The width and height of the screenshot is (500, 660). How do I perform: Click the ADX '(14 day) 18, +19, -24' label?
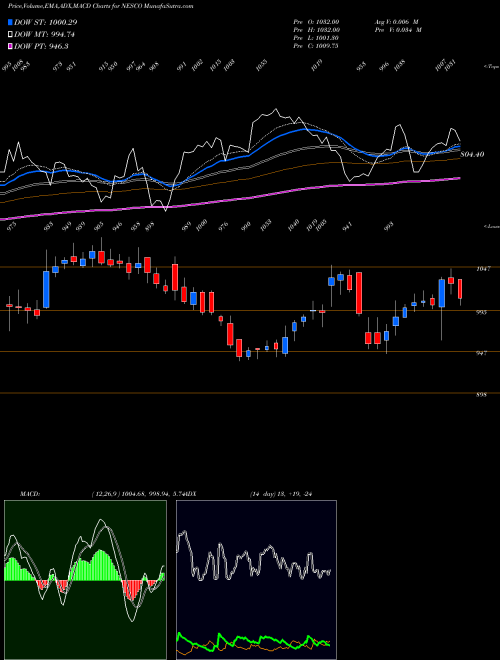281,494
